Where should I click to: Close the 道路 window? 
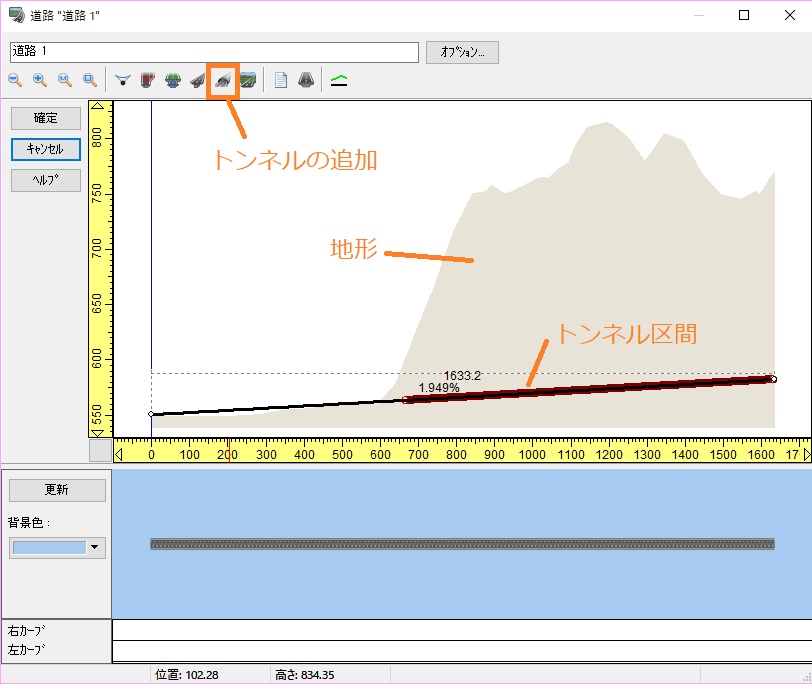[x=790, y=15]
